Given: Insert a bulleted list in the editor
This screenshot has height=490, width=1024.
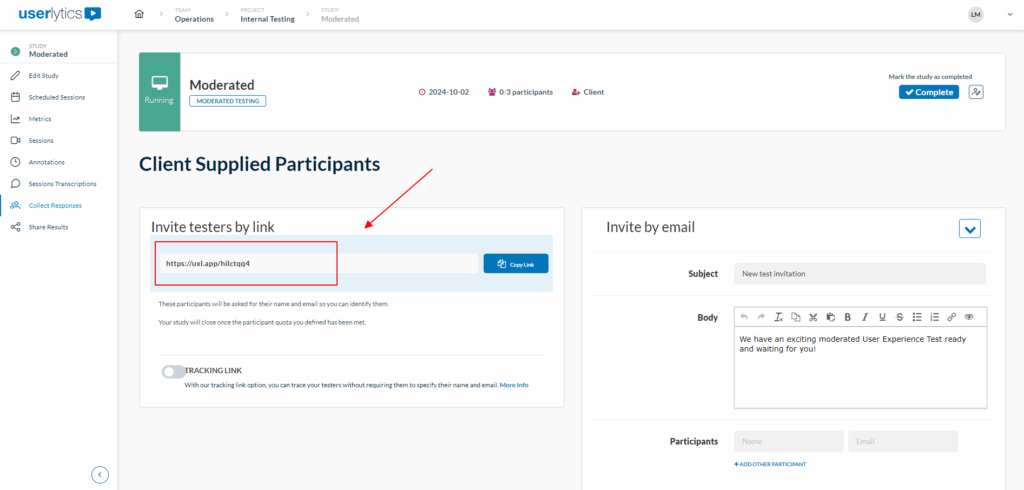Looking at the screenshot, I should point(917,317).
